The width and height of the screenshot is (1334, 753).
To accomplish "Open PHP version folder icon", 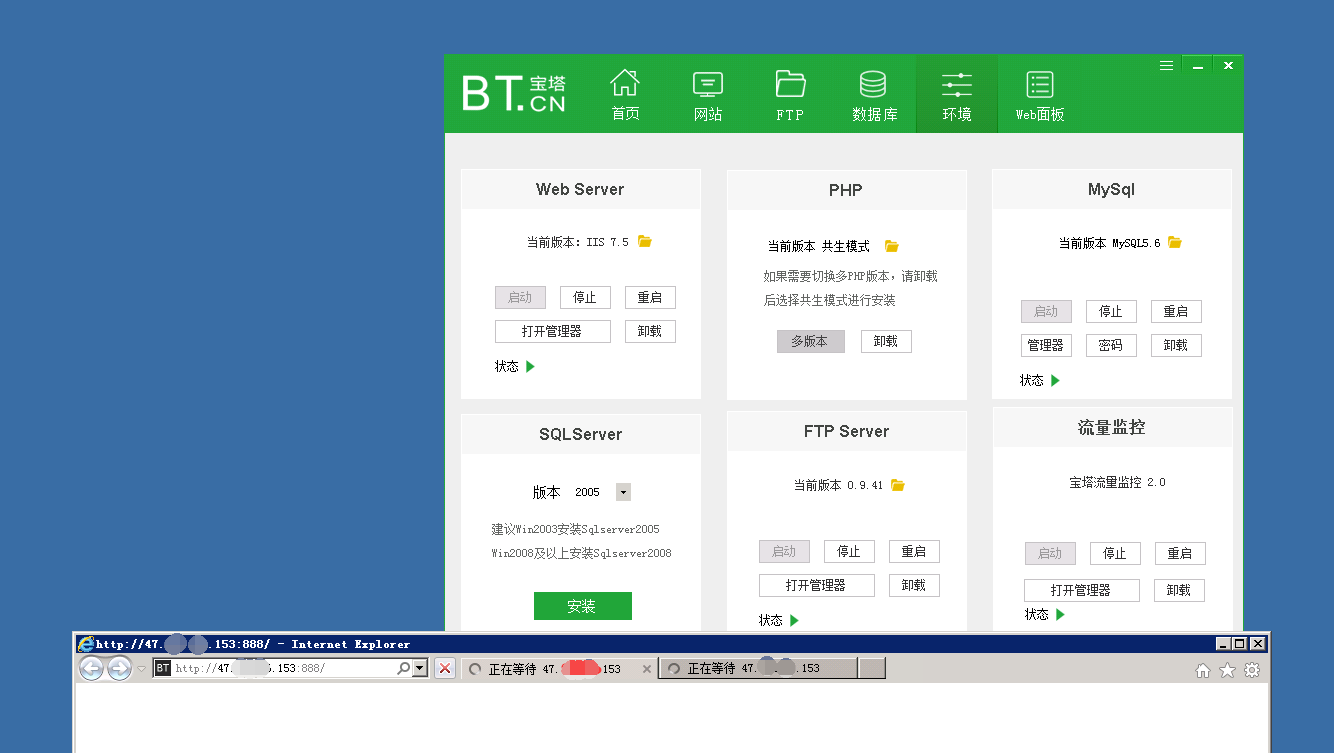I will pos(892,246).
